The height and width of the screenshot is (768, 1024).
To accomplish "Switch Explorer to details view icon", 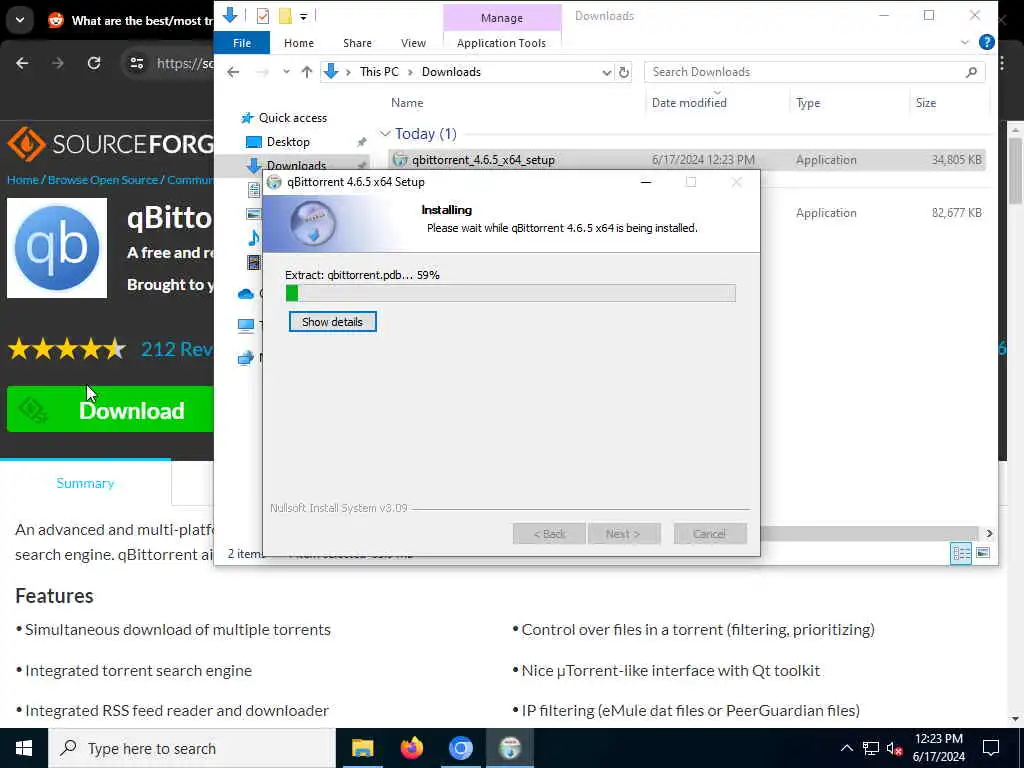I will coord(961,553).
